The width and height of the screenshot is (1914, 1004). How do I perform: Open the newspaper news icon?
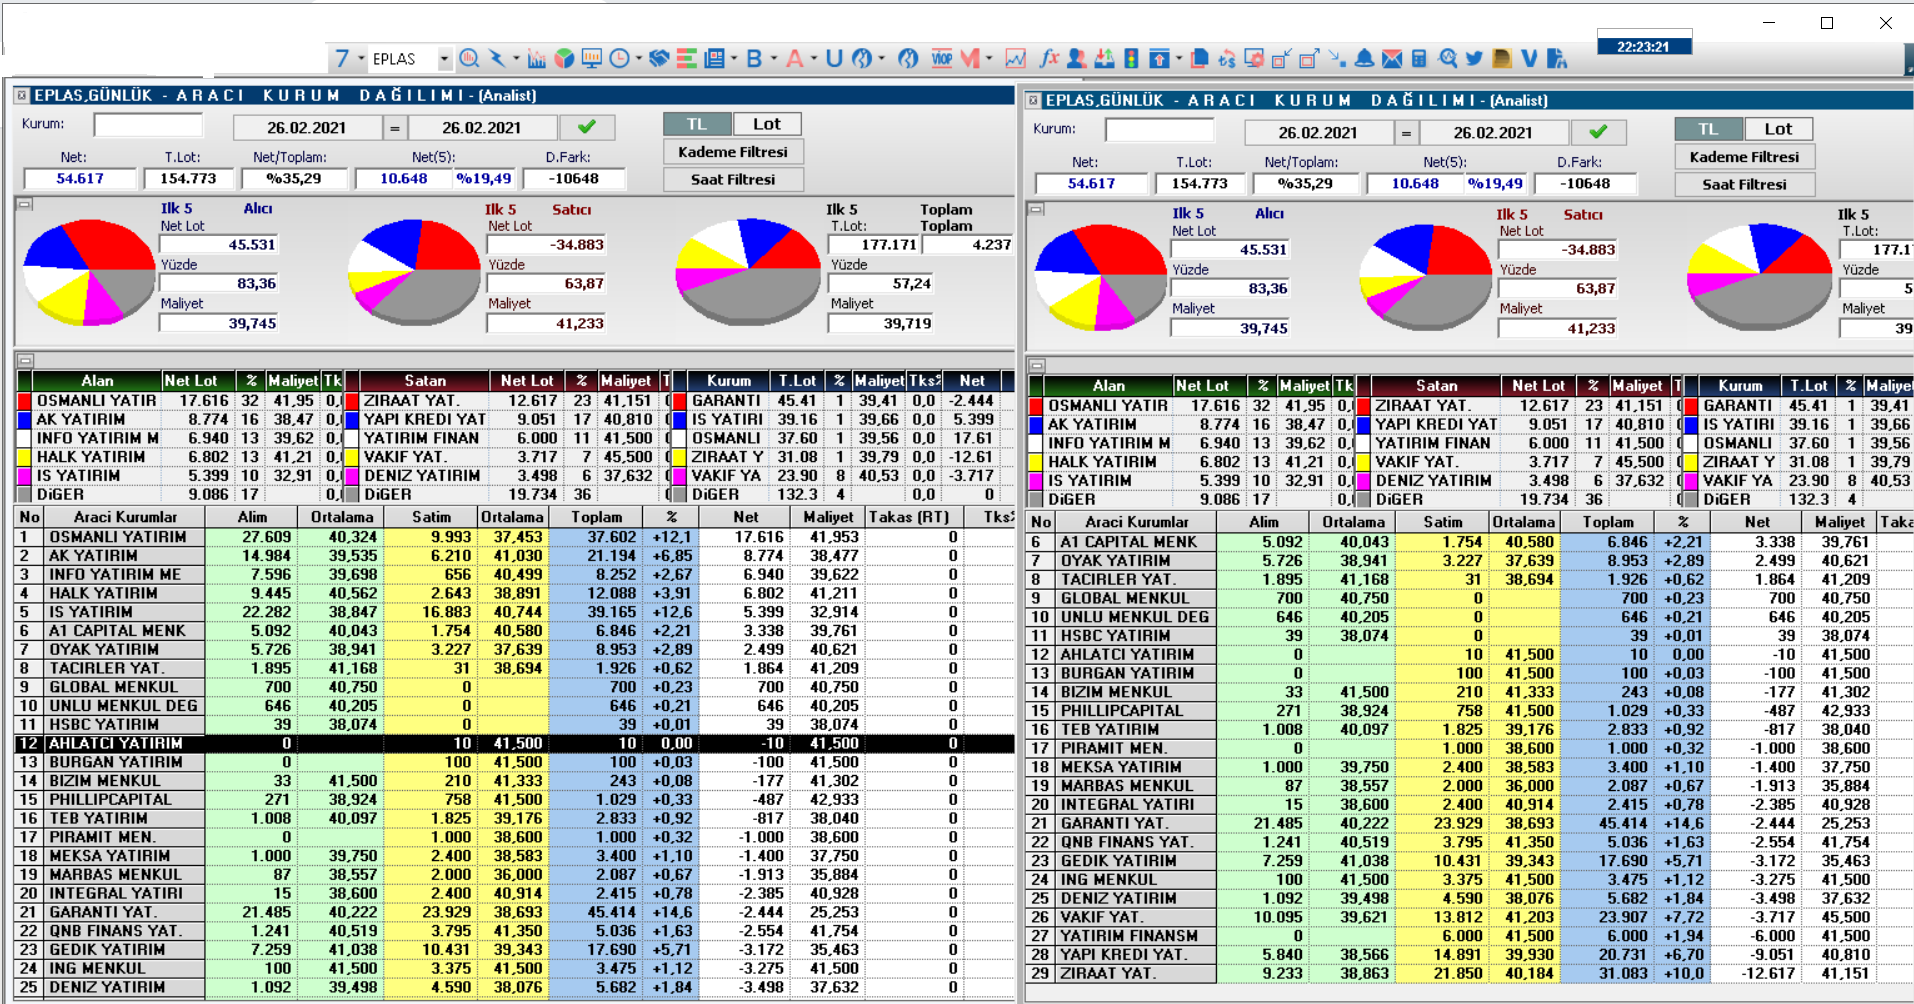(714, 59)
